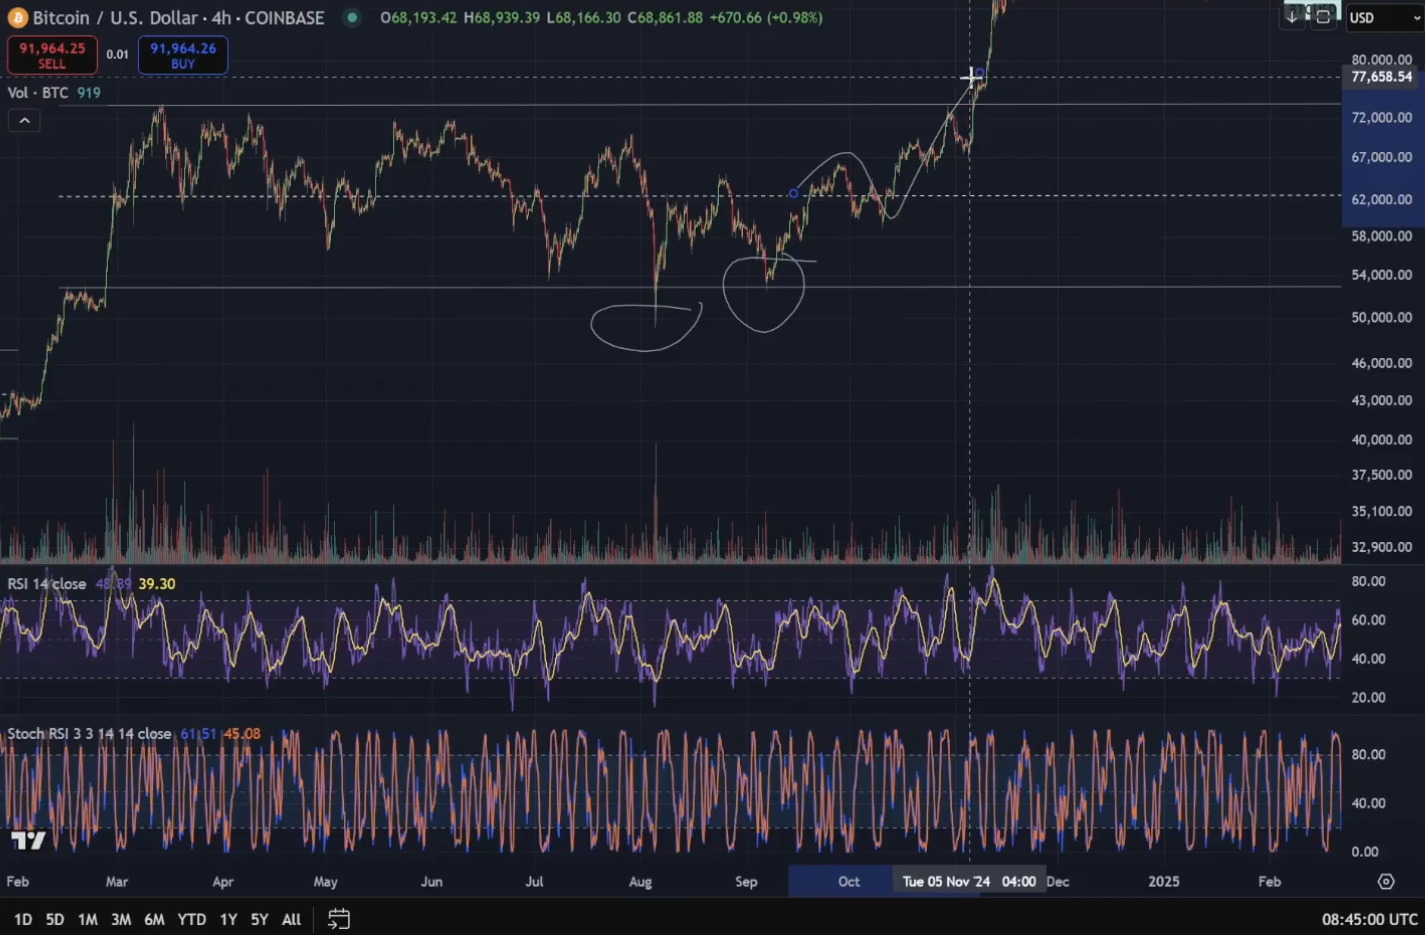Click the Mar label on the time axis

coord(117,881)
